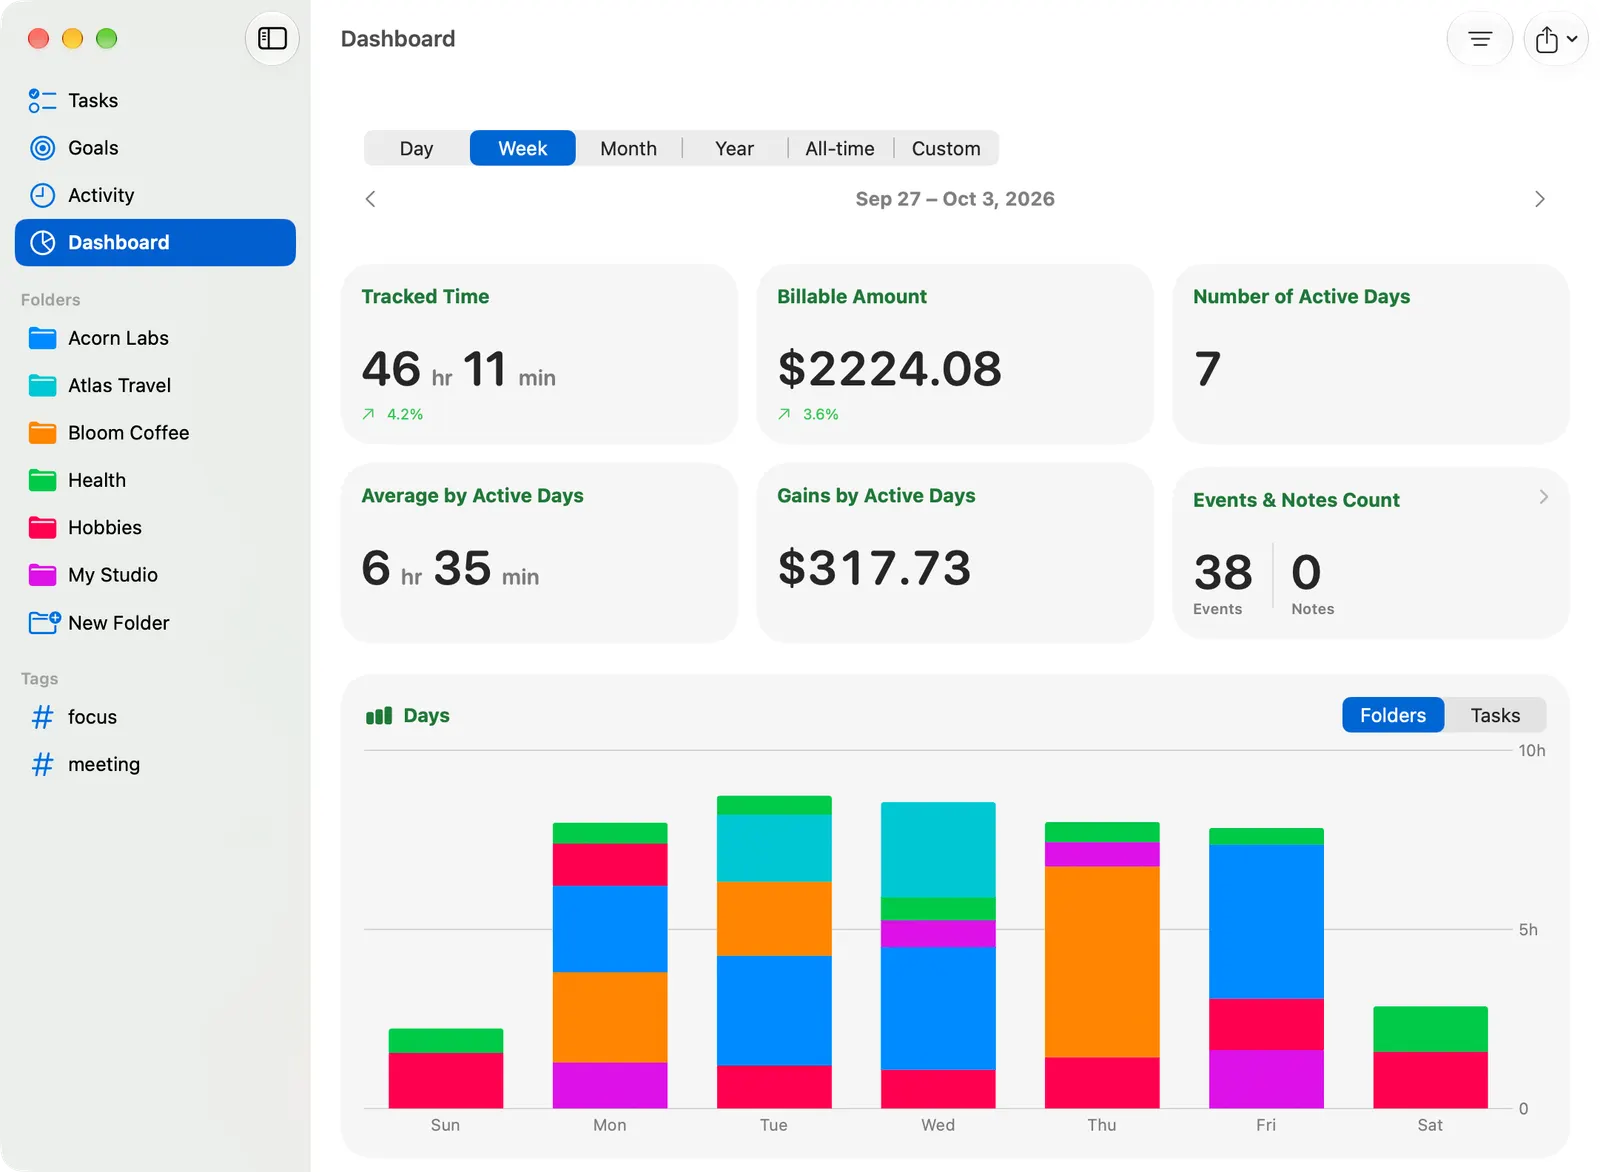Click the Acorn Labs folder icon
Viewport: 1600px width, 1172px height.
[42, 338]
